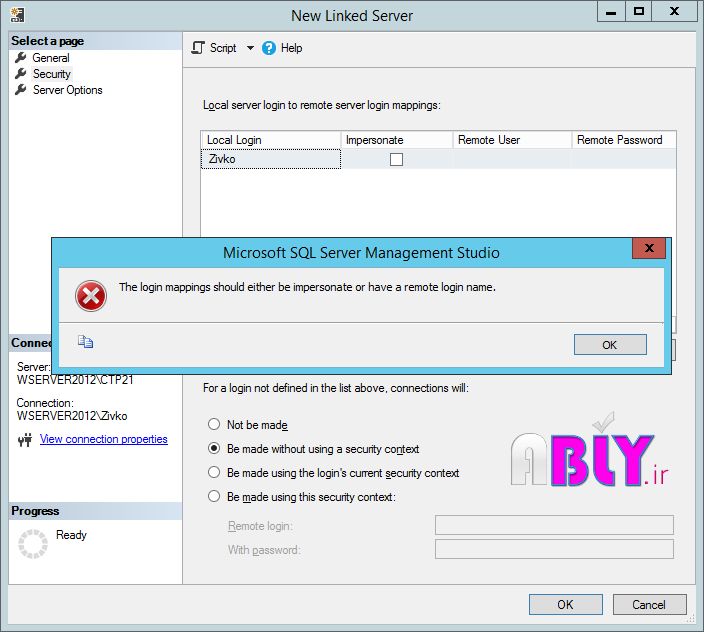The width and height of the screenshot is (704, 632).
Task: Open the Script dropdown arrow
Action: [250, 48]
